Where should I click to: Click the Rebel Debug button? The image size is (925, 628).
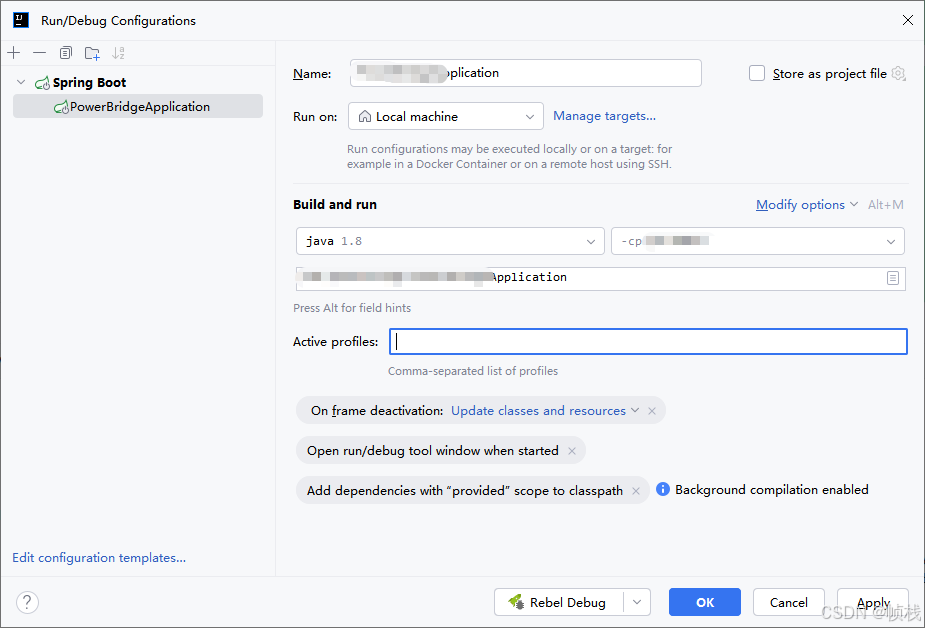(x=559, y=602)
